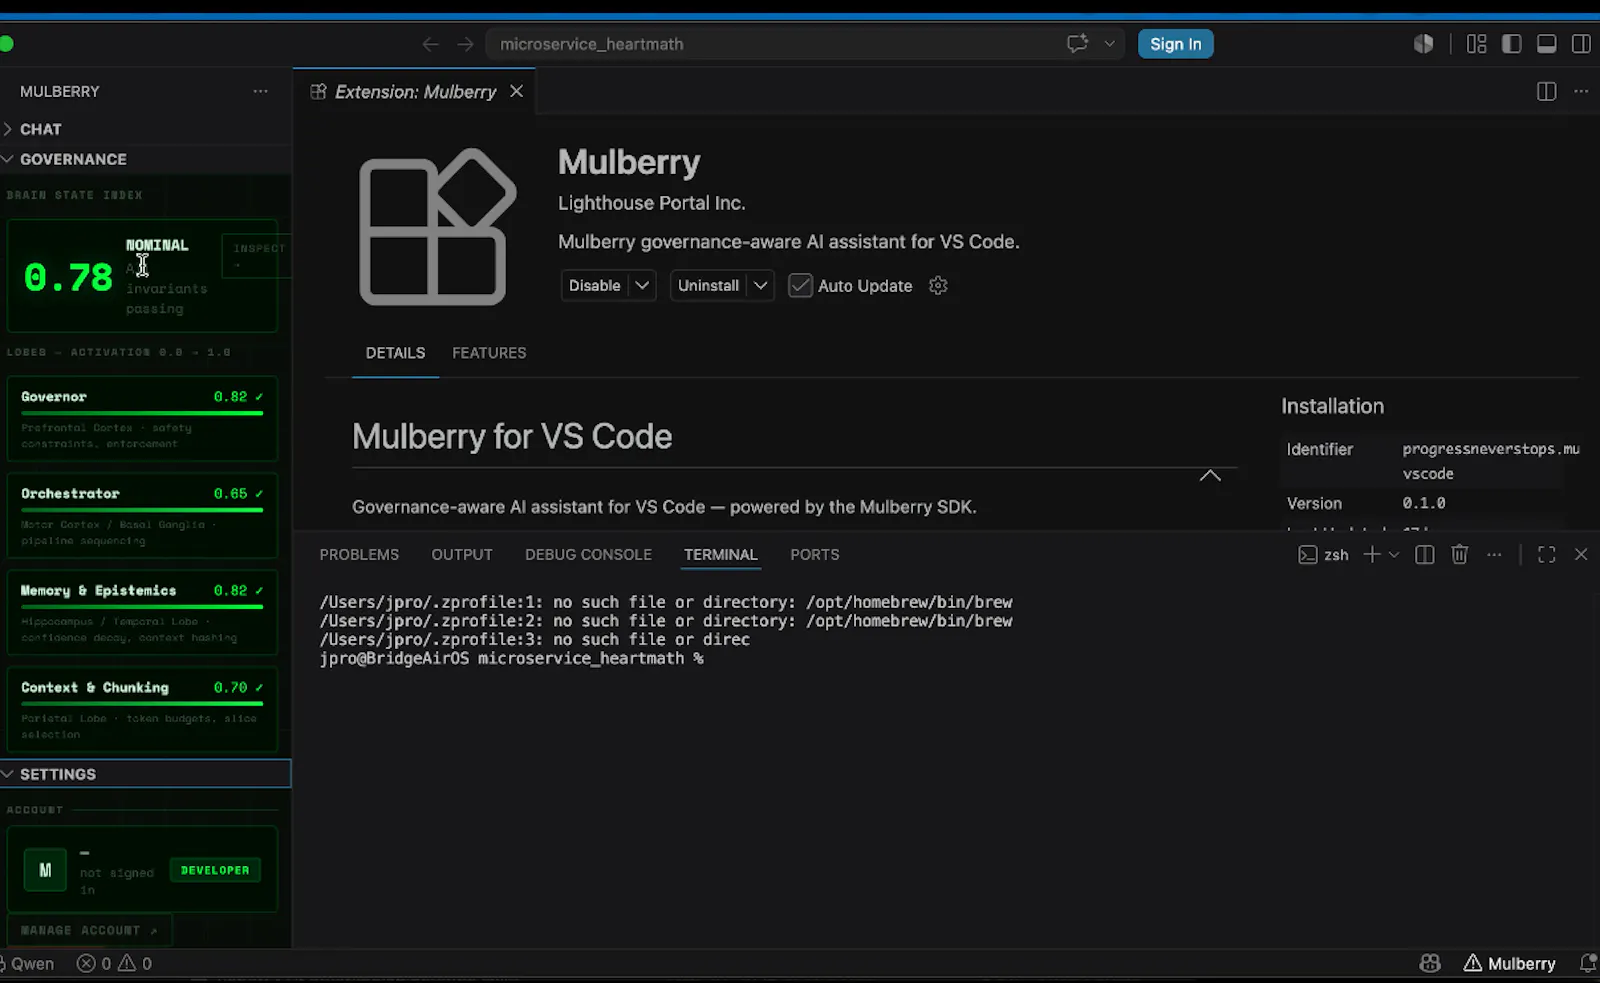The image size is (1600, 983).
Task: Toggle the primary sidebar visibility
Action: click(x=1511, y=43)
